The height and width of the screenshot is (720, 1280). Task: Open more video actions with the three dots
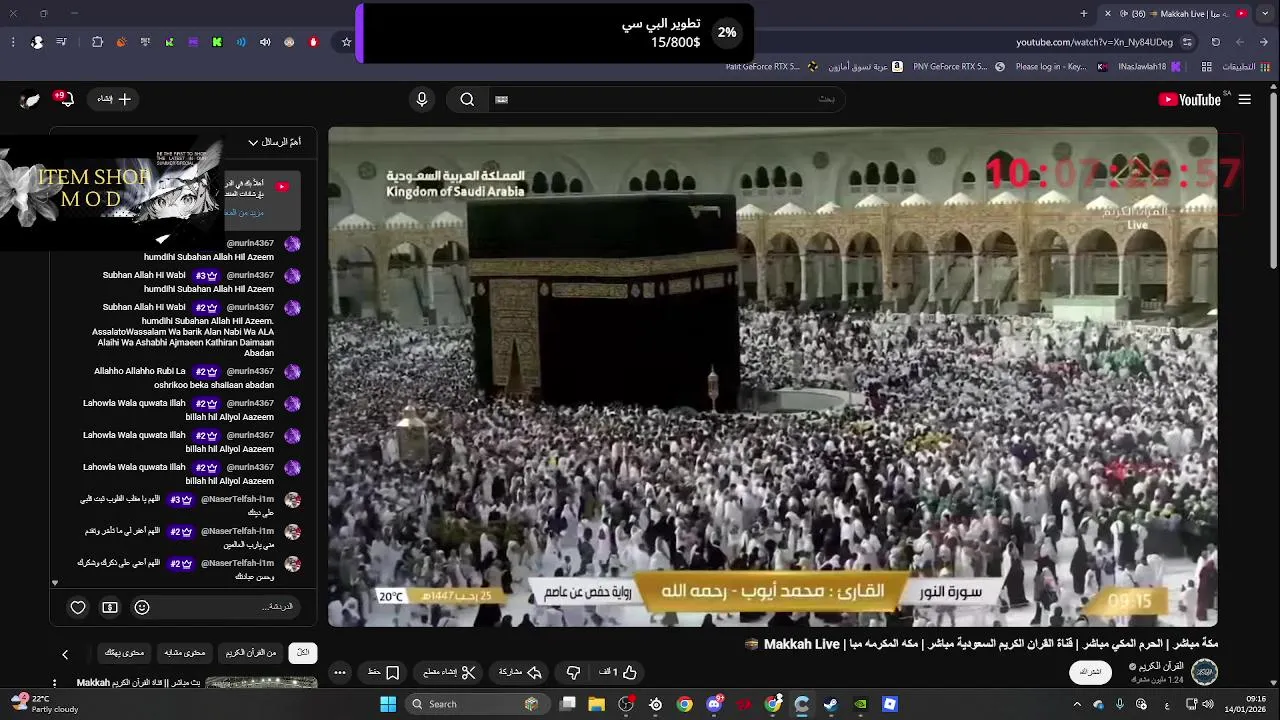point(340,673)
